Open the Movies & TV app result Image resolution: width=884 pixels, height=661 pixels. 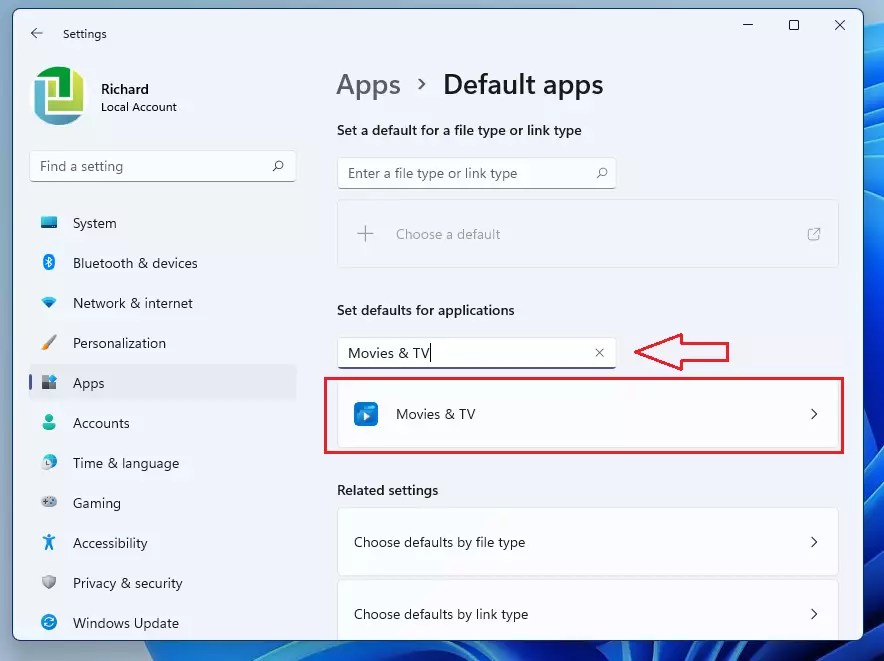click(587, 415)
